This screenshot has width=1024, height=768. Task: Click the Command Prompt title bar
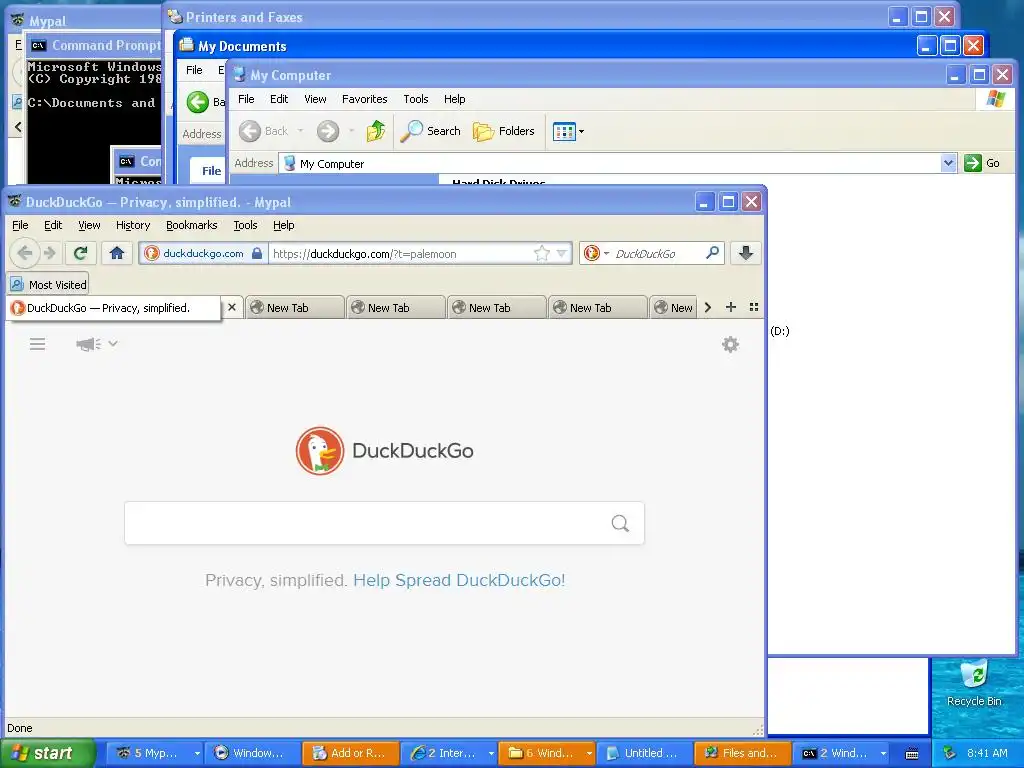coord(95,46)
